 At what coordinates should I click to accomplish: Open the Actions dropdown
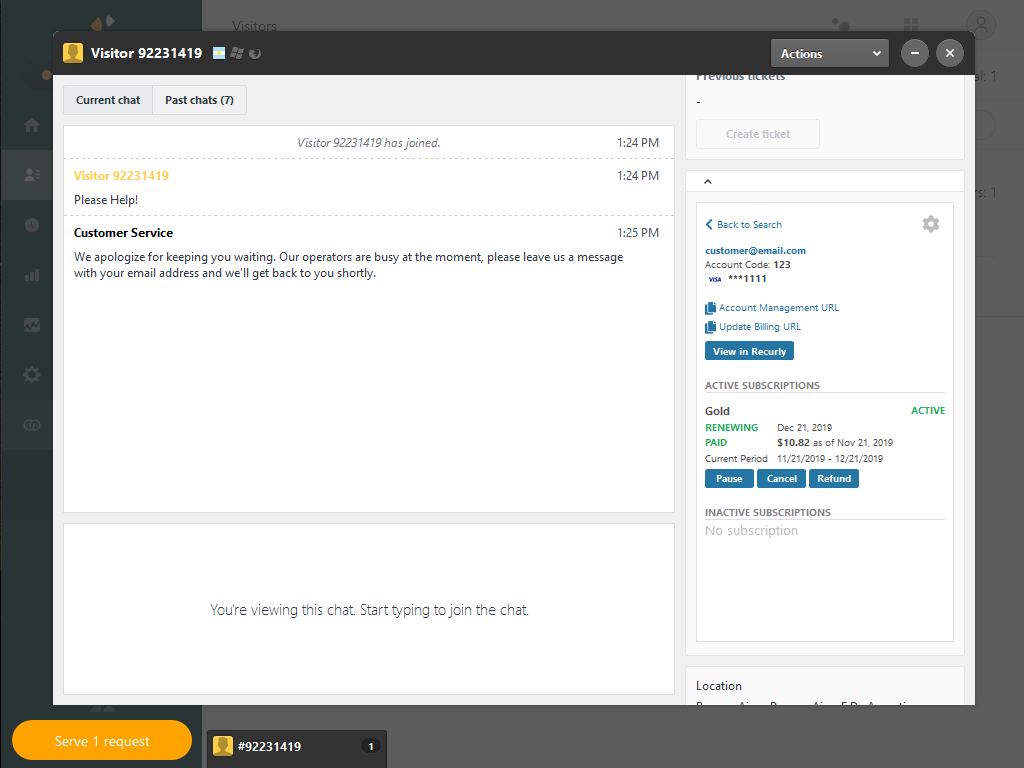829,54
